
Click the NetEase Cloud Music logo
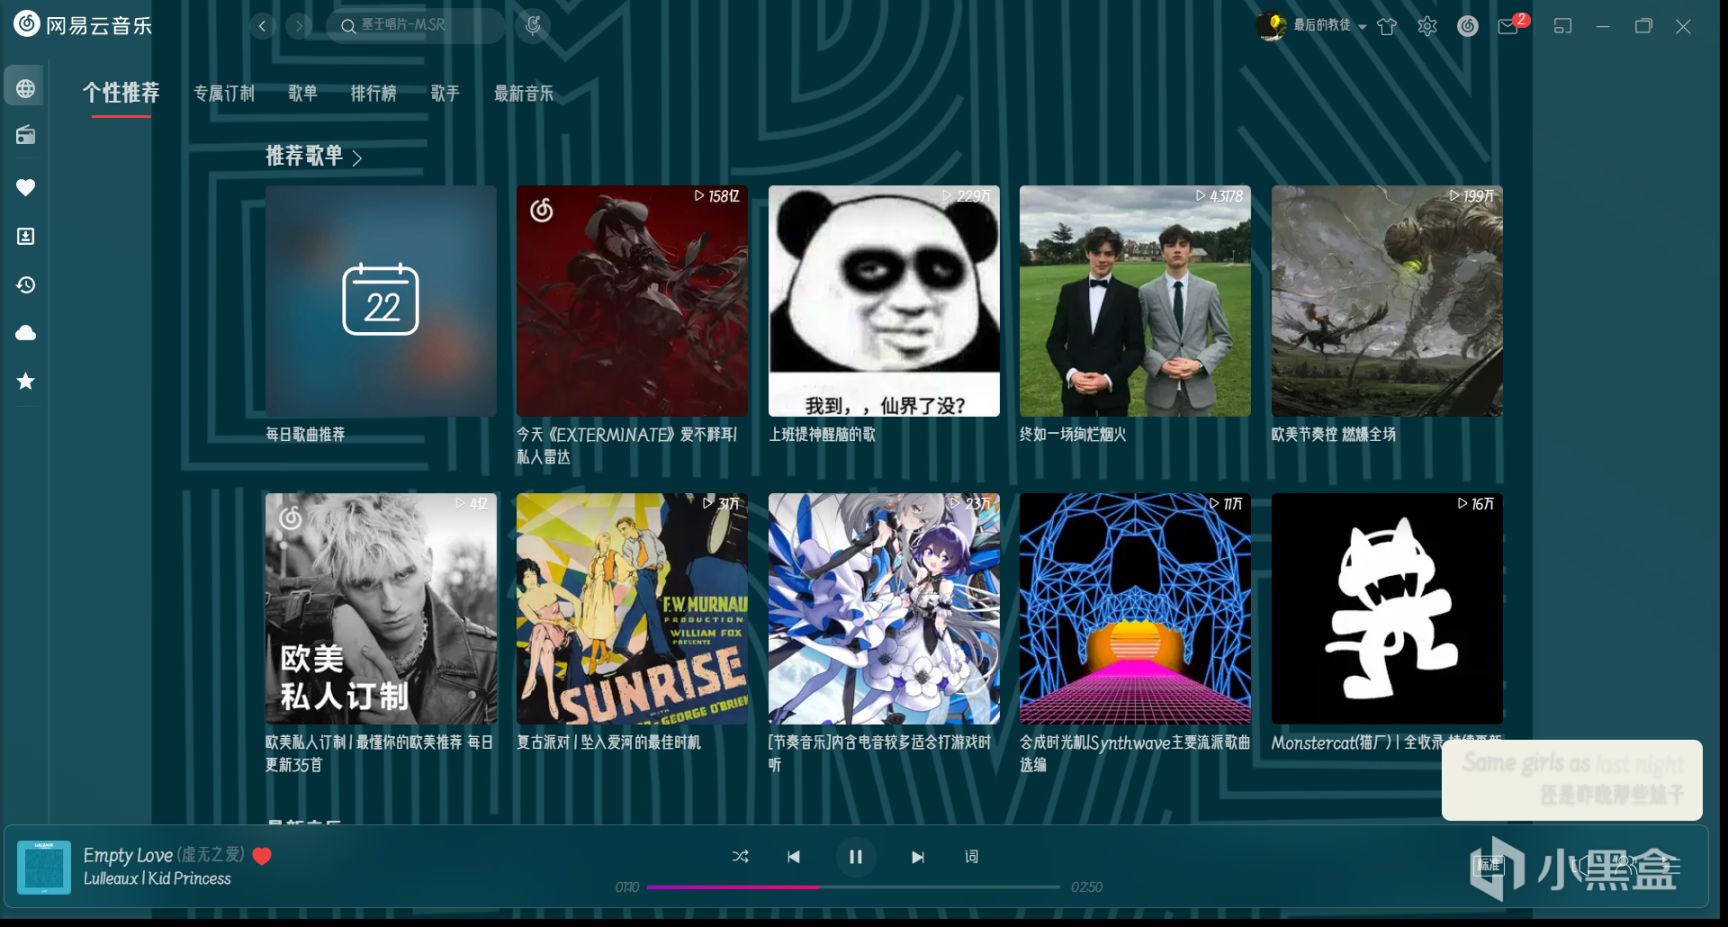[83, 25]
